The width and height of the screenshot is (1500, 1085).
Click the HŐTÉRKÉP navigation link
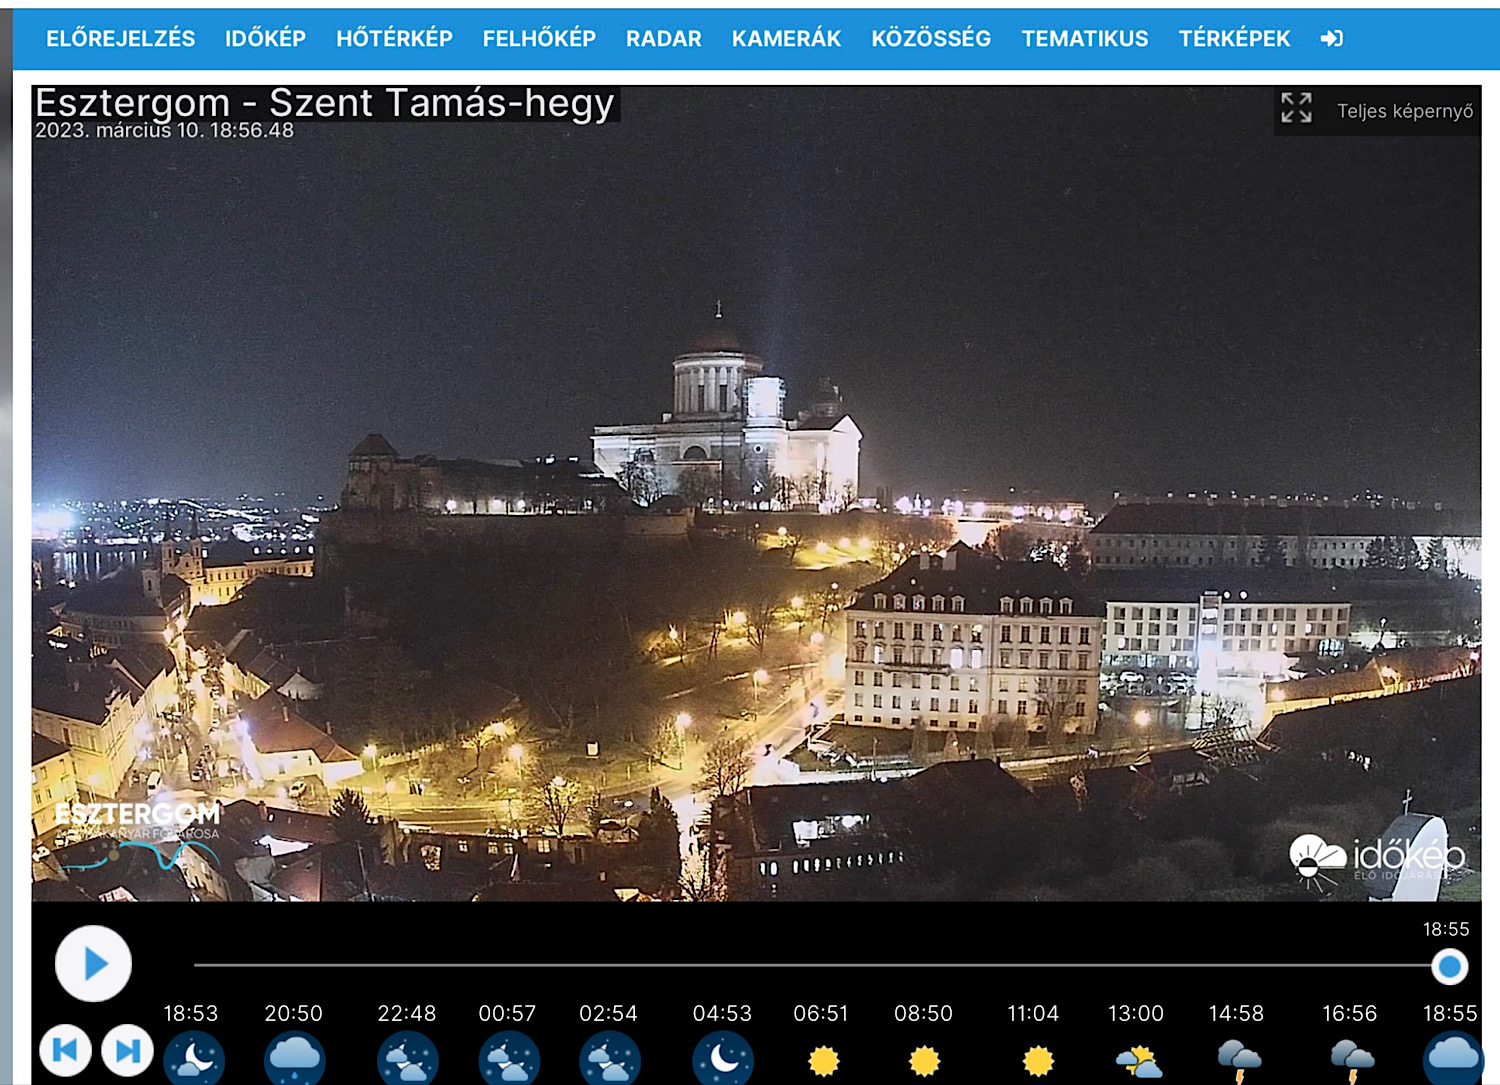(394, 39)
